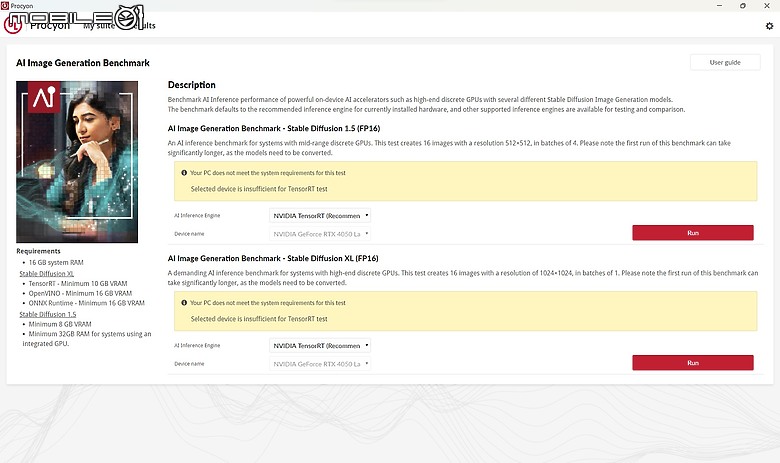Screen dimensions: 780x463
Task: Click 'Selected device is insufficient' text under SD 1.5
Action: pos(259,189)
